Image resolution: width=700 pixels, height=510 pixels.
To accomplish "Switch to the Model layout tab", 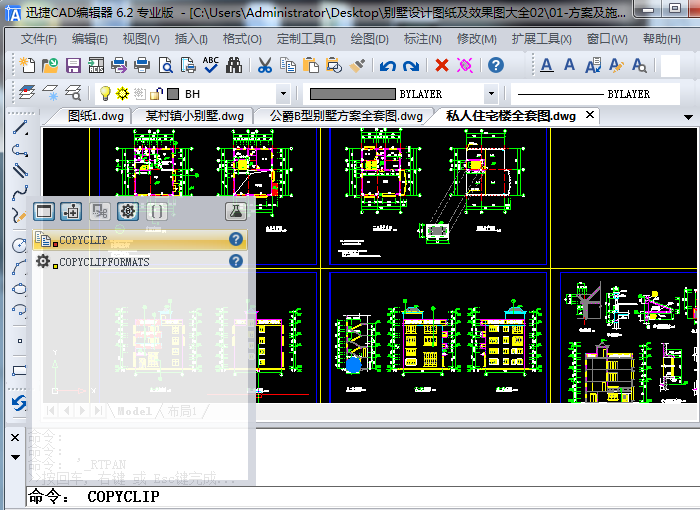I will [x=134, y=411].
